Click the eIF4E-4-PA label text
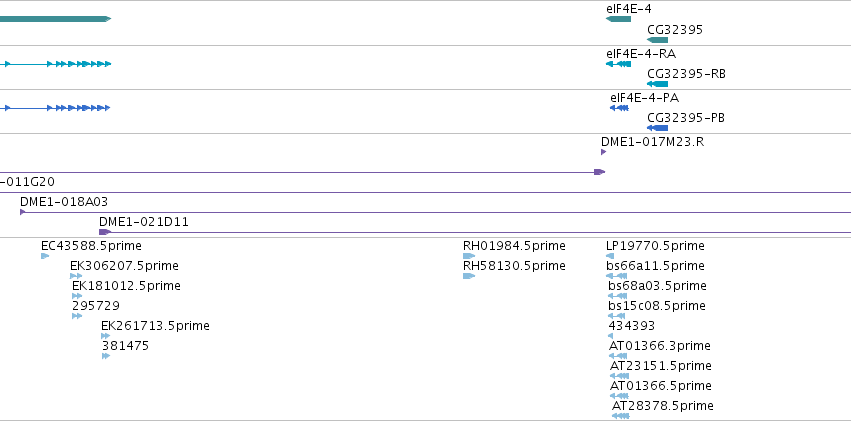Viewport: 851px width, 421px height. [x=644, y=98]
